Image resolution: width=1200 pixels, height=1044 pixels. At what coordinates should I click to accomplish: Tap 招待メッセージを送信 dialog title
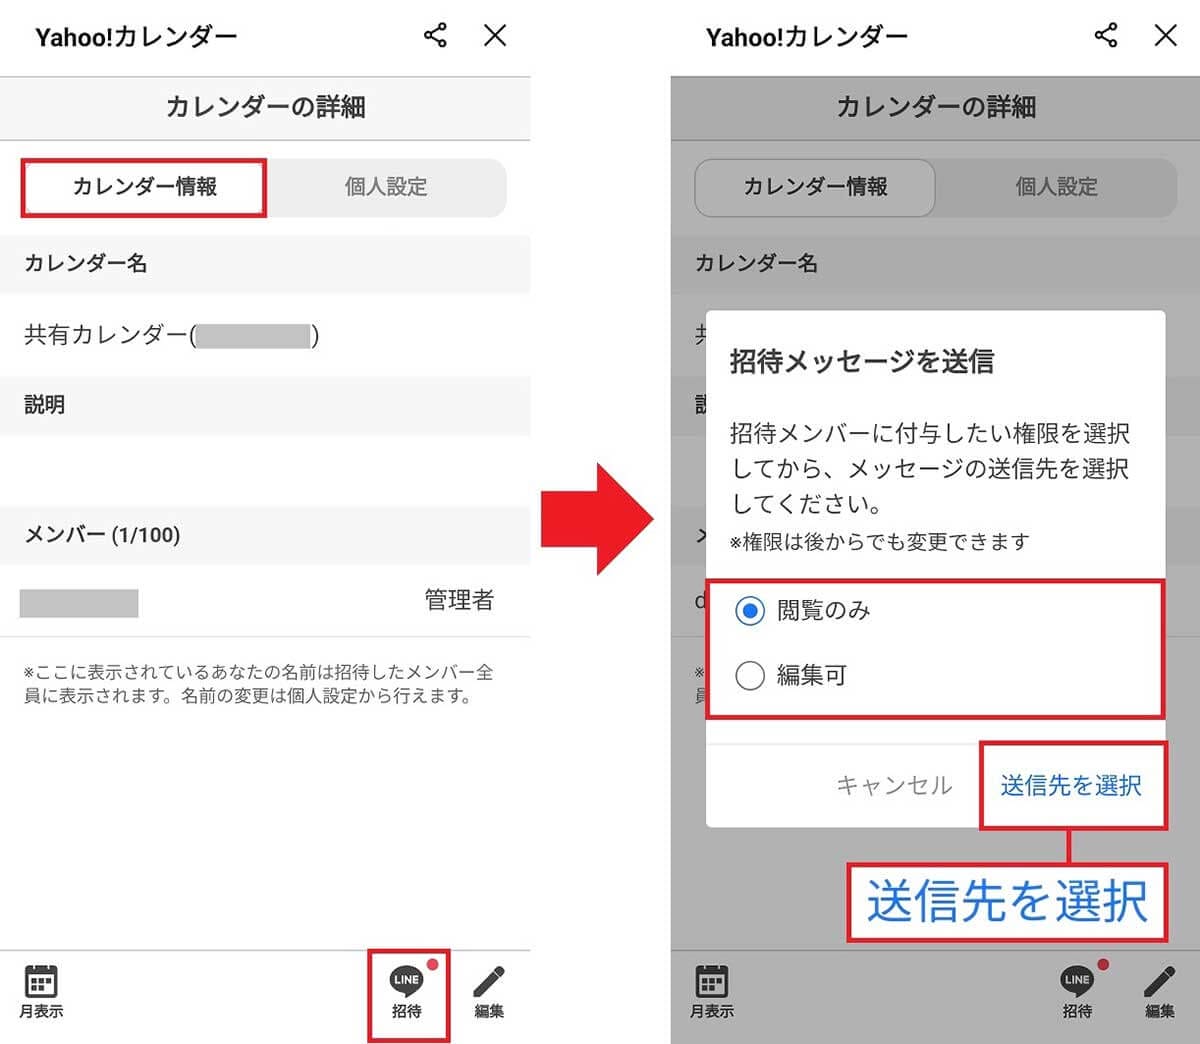pos(862,361)
